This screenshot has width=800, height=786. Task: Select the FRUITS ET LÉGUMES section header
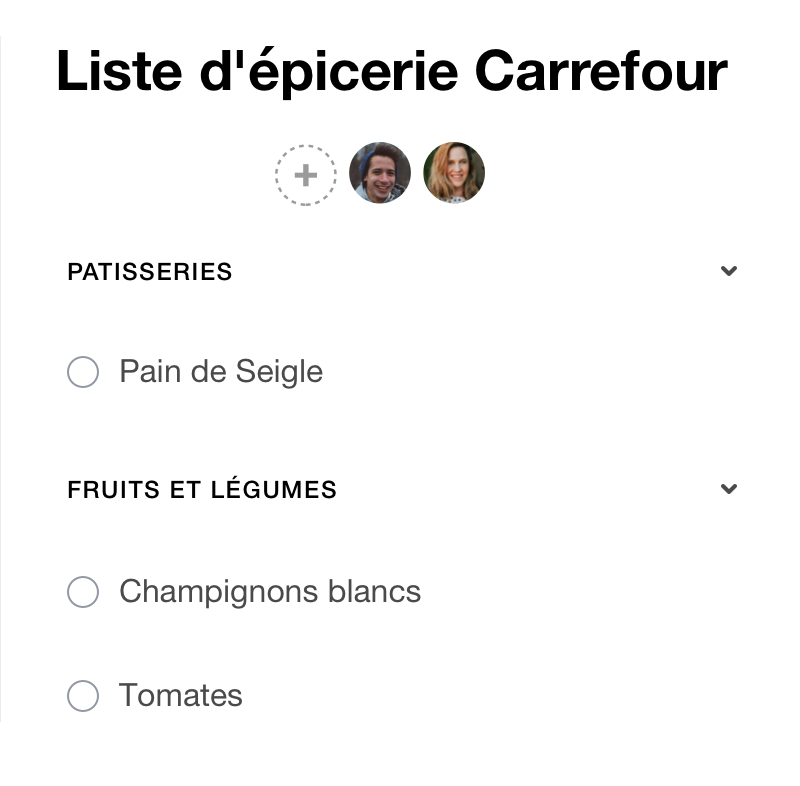click(x=202, y=489)
